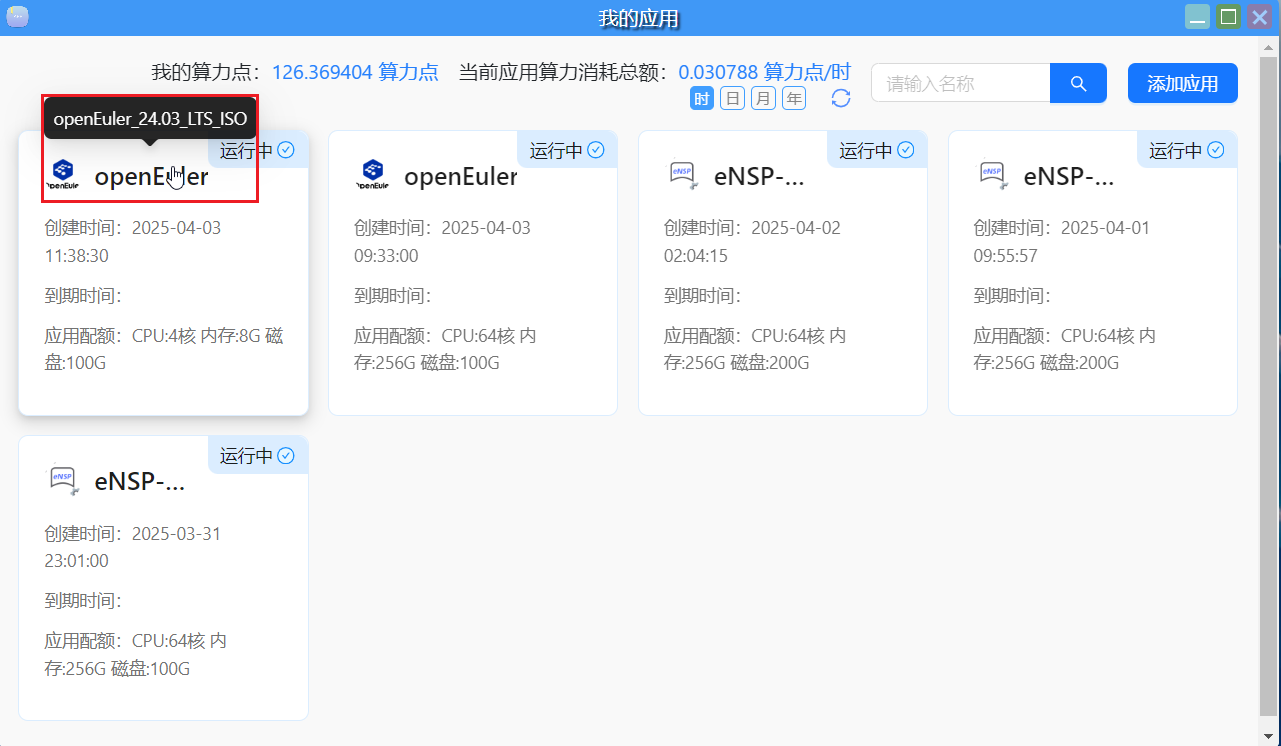The height and width of the screenshot is (746, 1281).
Task: Click config text on the 2025-03-31 eNSP card
Action: (136, 654)
